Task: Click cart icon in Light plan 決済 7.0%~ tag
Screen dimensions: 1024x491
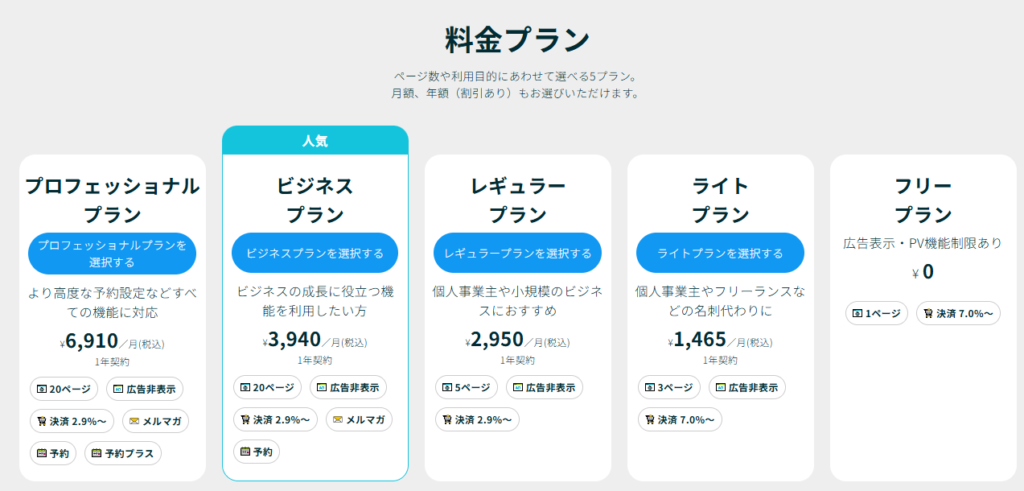Action: point(650,419)
